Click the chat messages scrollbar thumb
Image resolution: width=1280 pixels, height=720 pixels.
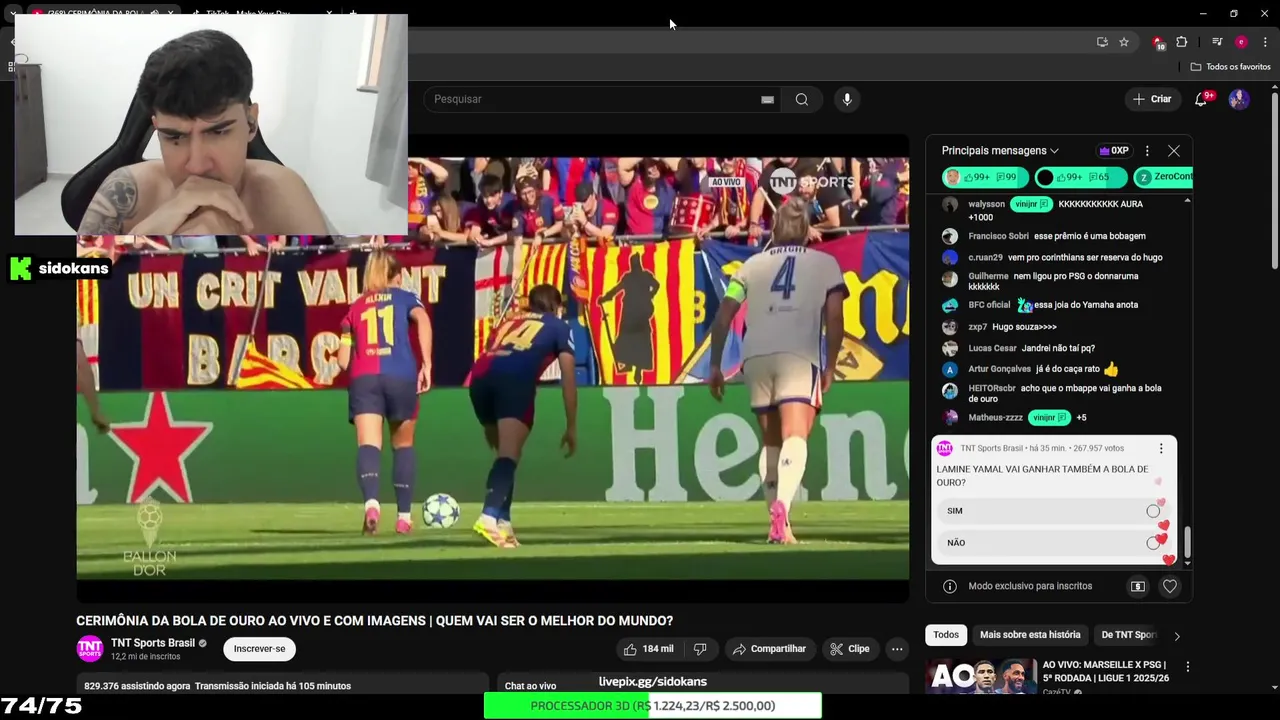(1187, 543)
